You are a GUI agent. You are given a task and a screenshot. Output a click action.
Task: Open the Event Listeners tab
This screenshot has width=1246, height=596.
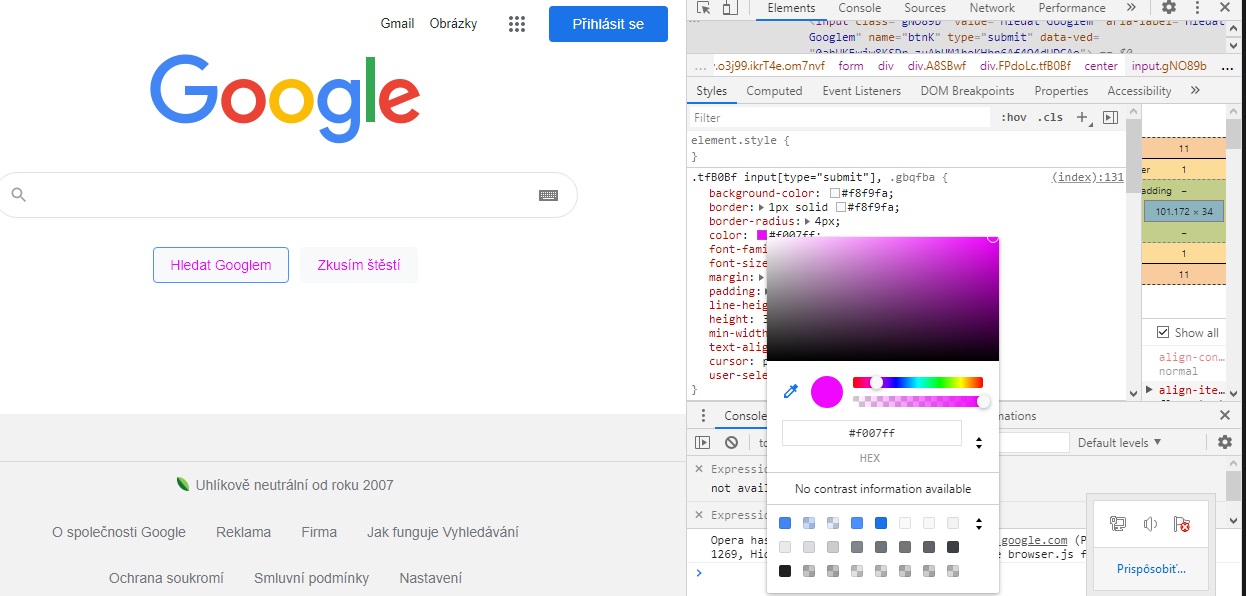click(x=862, y=91)
